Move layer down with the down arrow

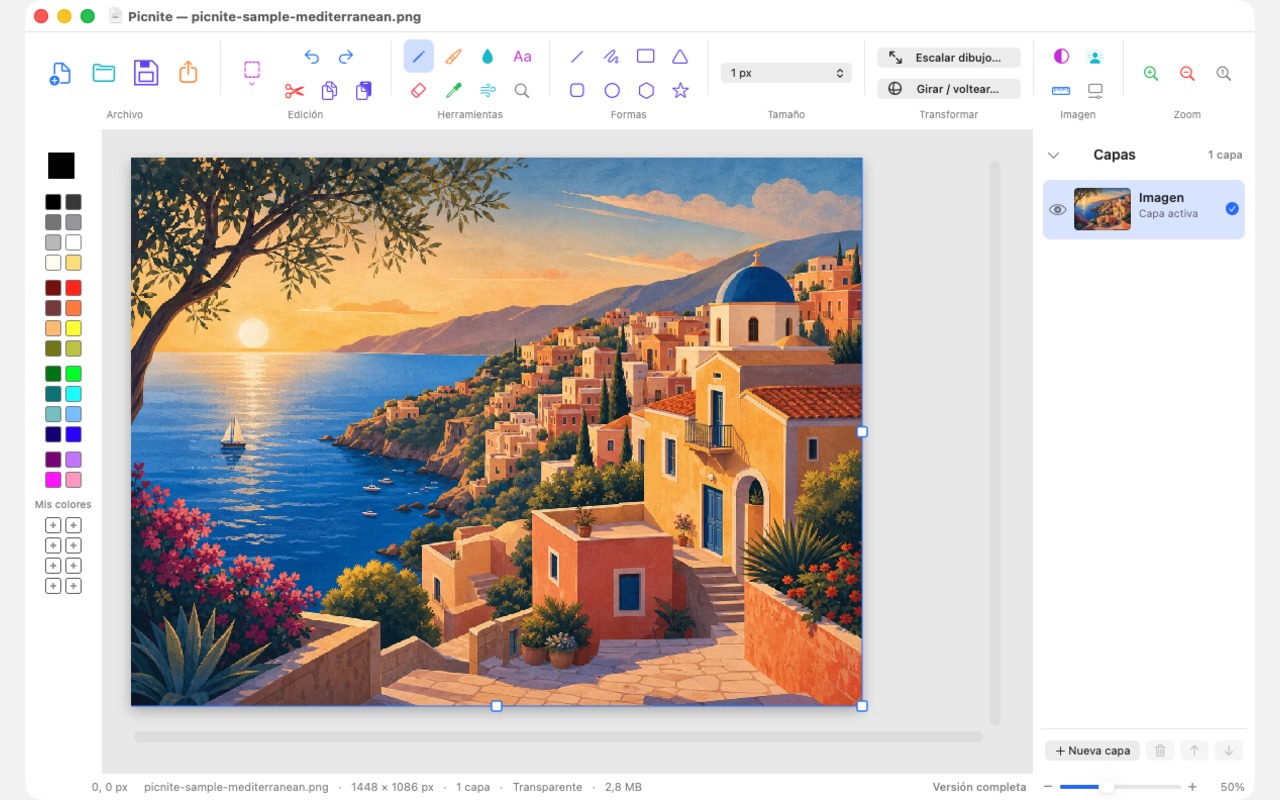point(1229,751)
